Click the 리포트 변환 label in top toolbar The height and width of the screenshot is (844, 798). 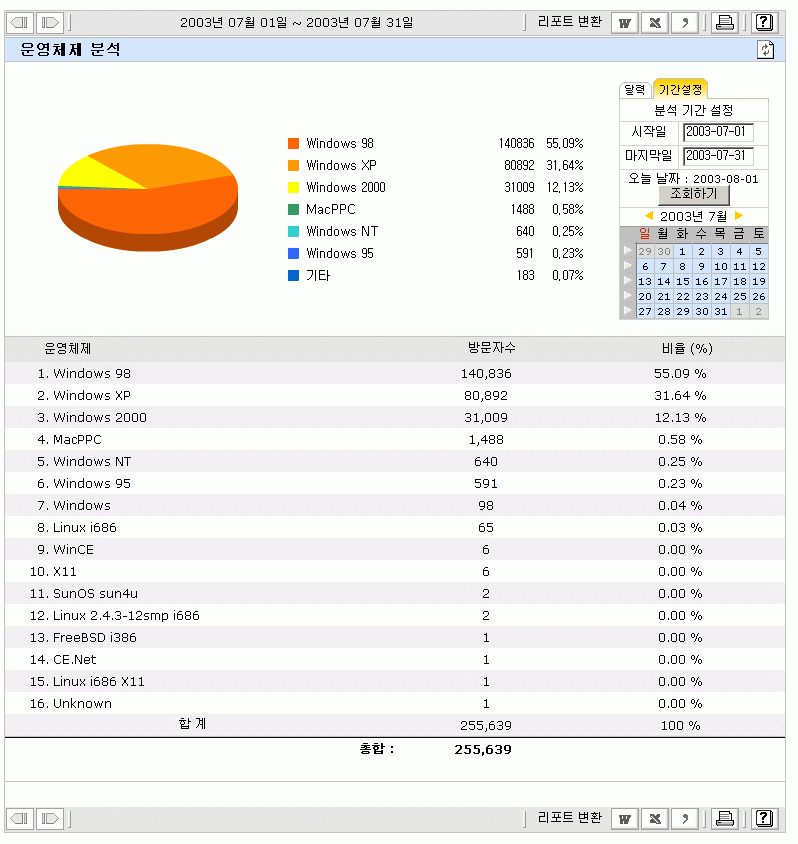pyautogui.click(x=570, y=22)
